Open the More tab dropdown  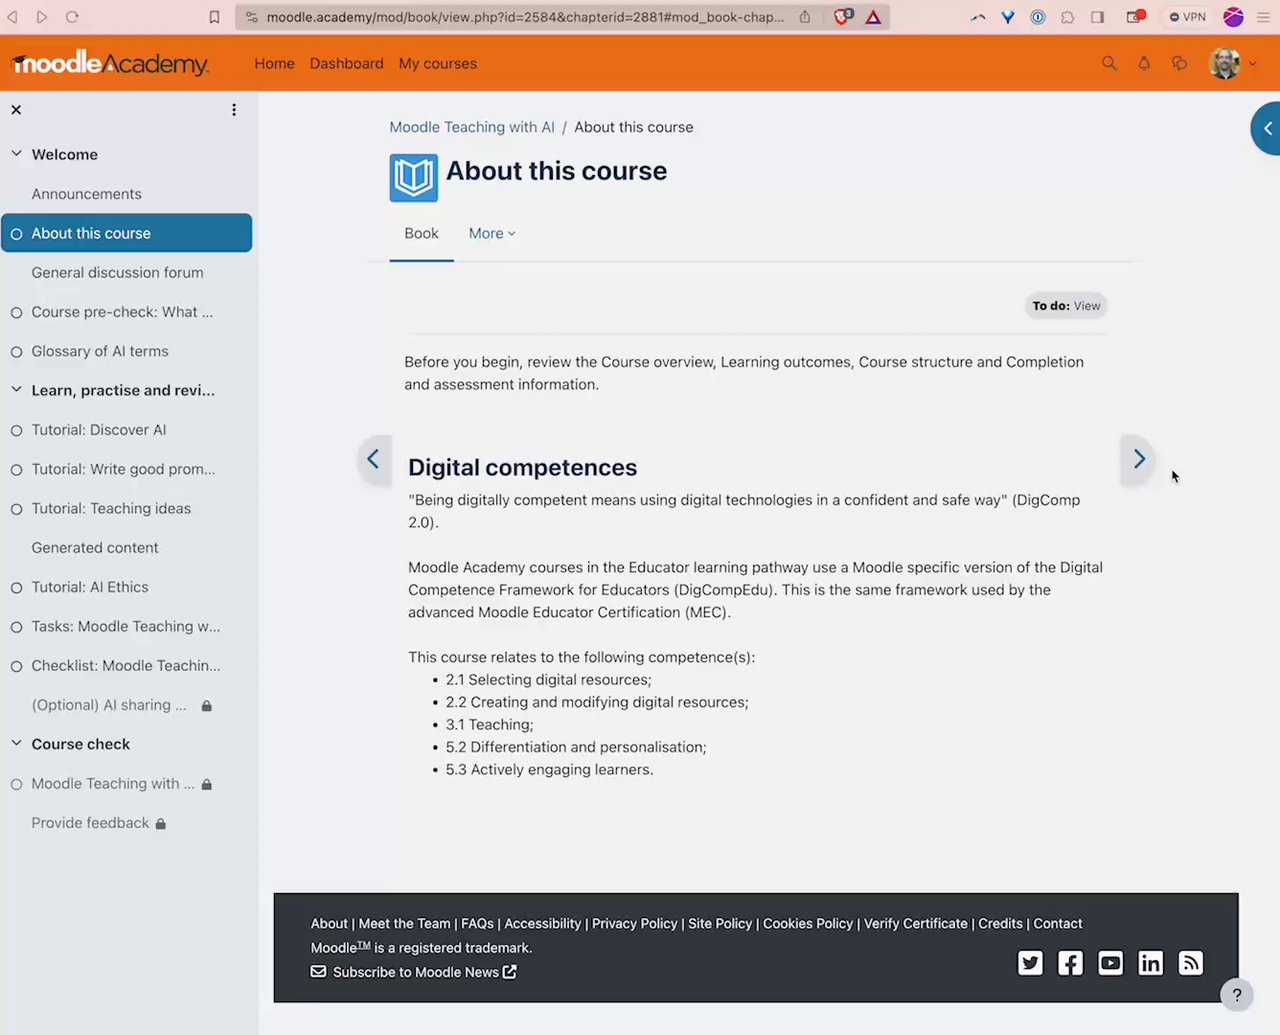click(492, 234)
